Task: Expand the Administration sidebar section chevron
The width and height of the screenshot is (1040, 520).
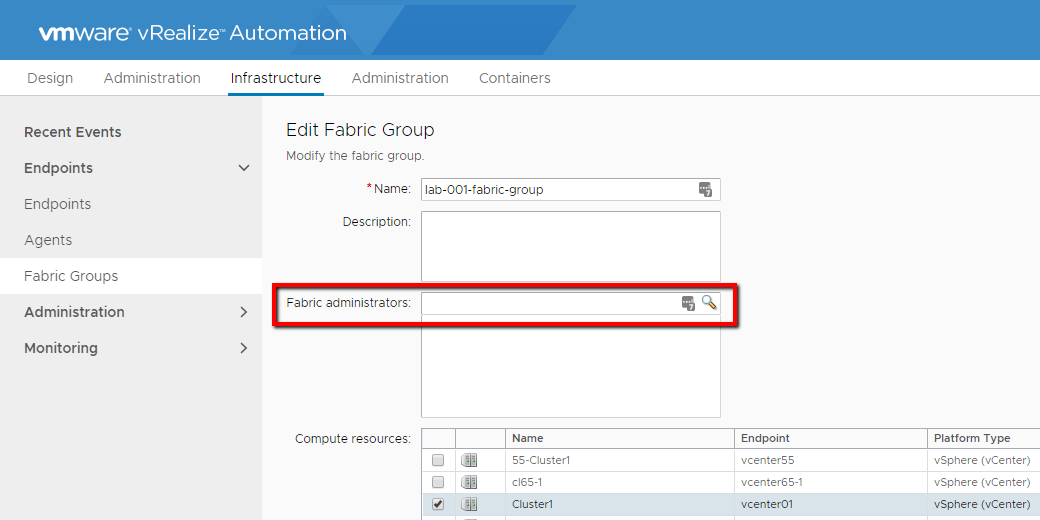Action: [243, 312]
